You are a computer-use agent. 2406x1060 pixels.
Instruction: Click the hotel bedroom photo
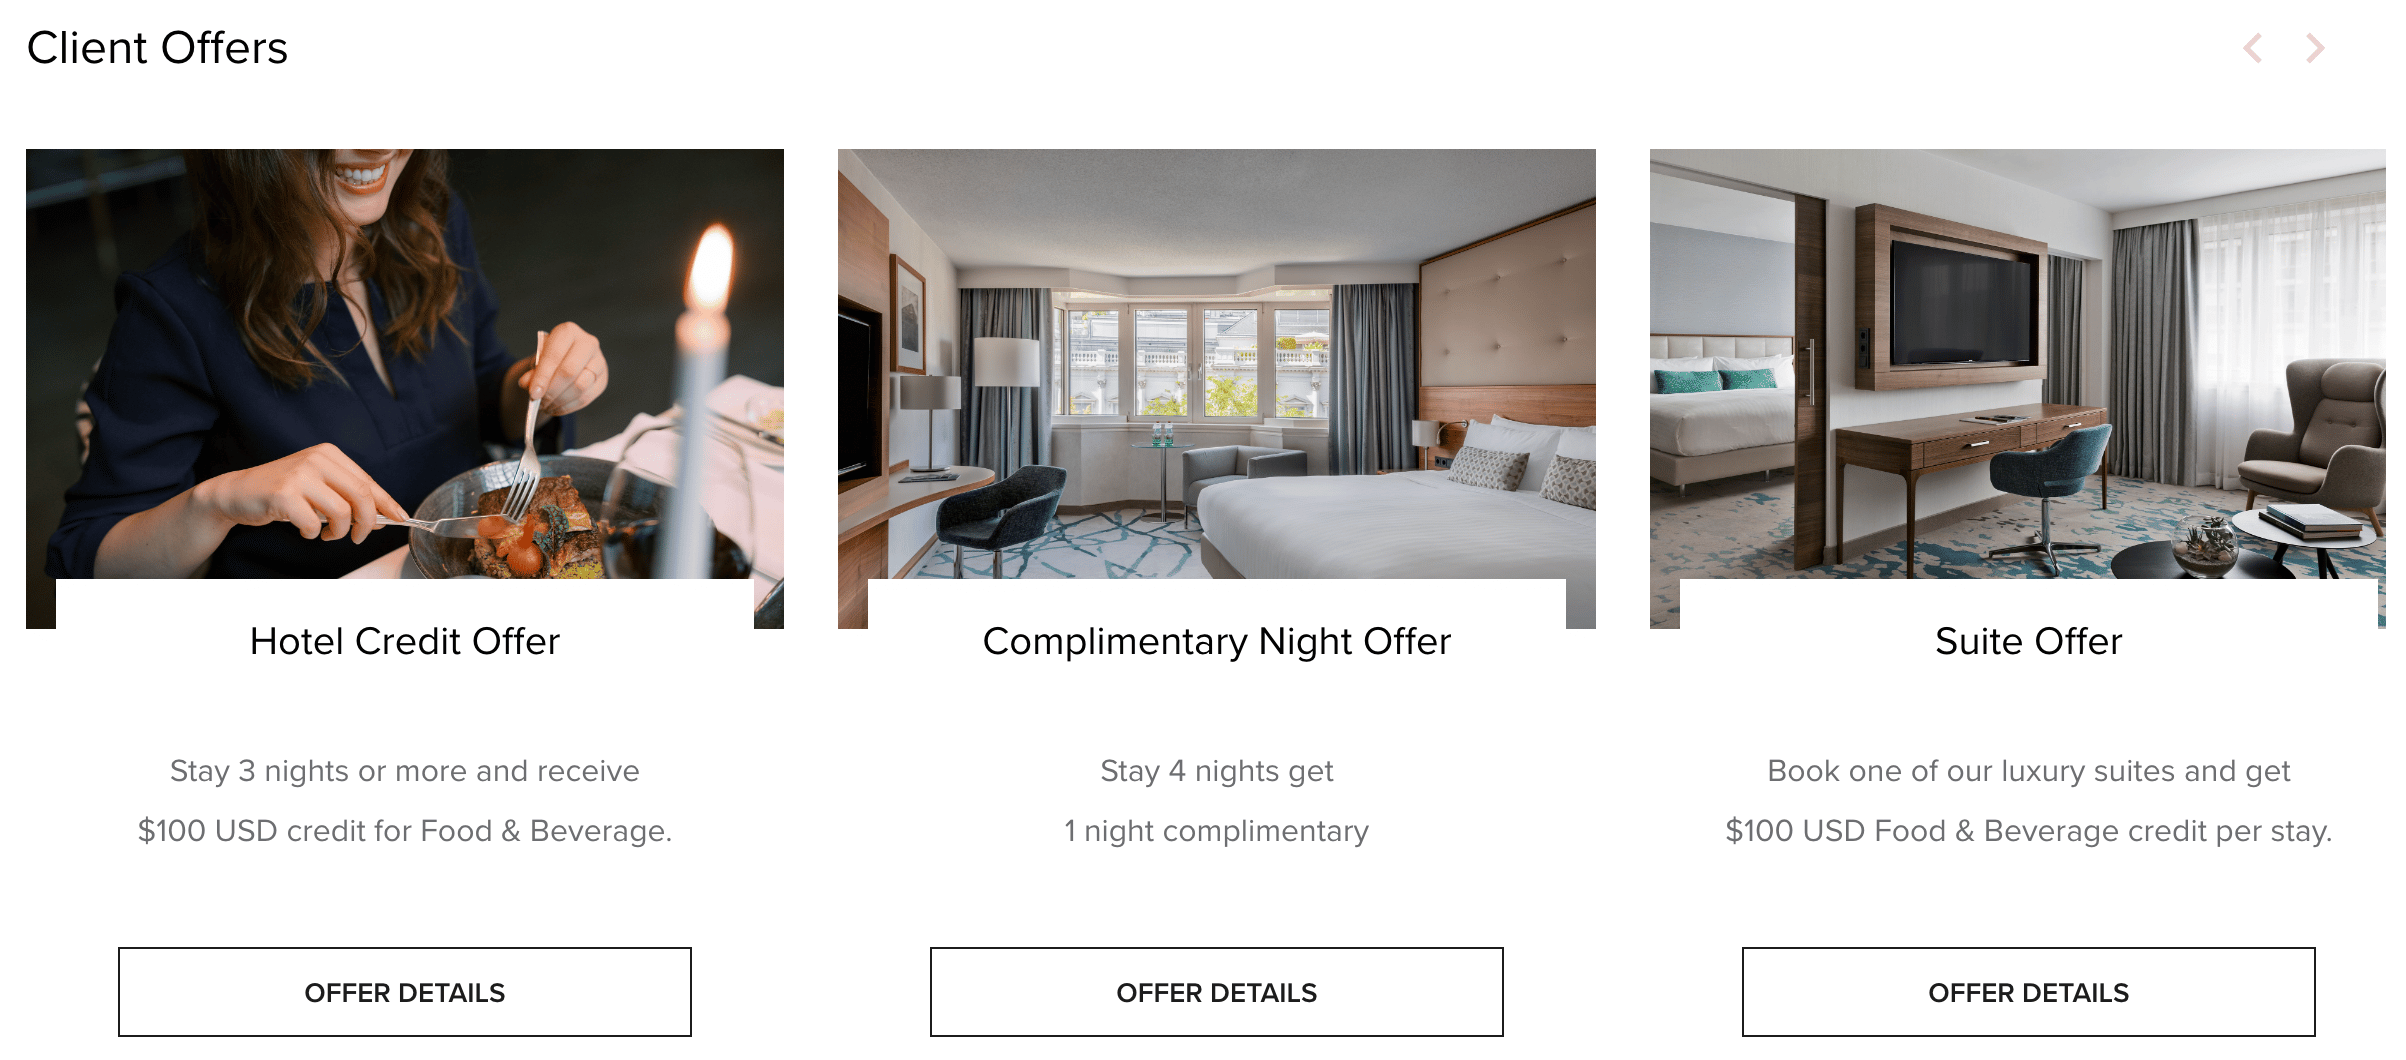tap(1217, 364)
